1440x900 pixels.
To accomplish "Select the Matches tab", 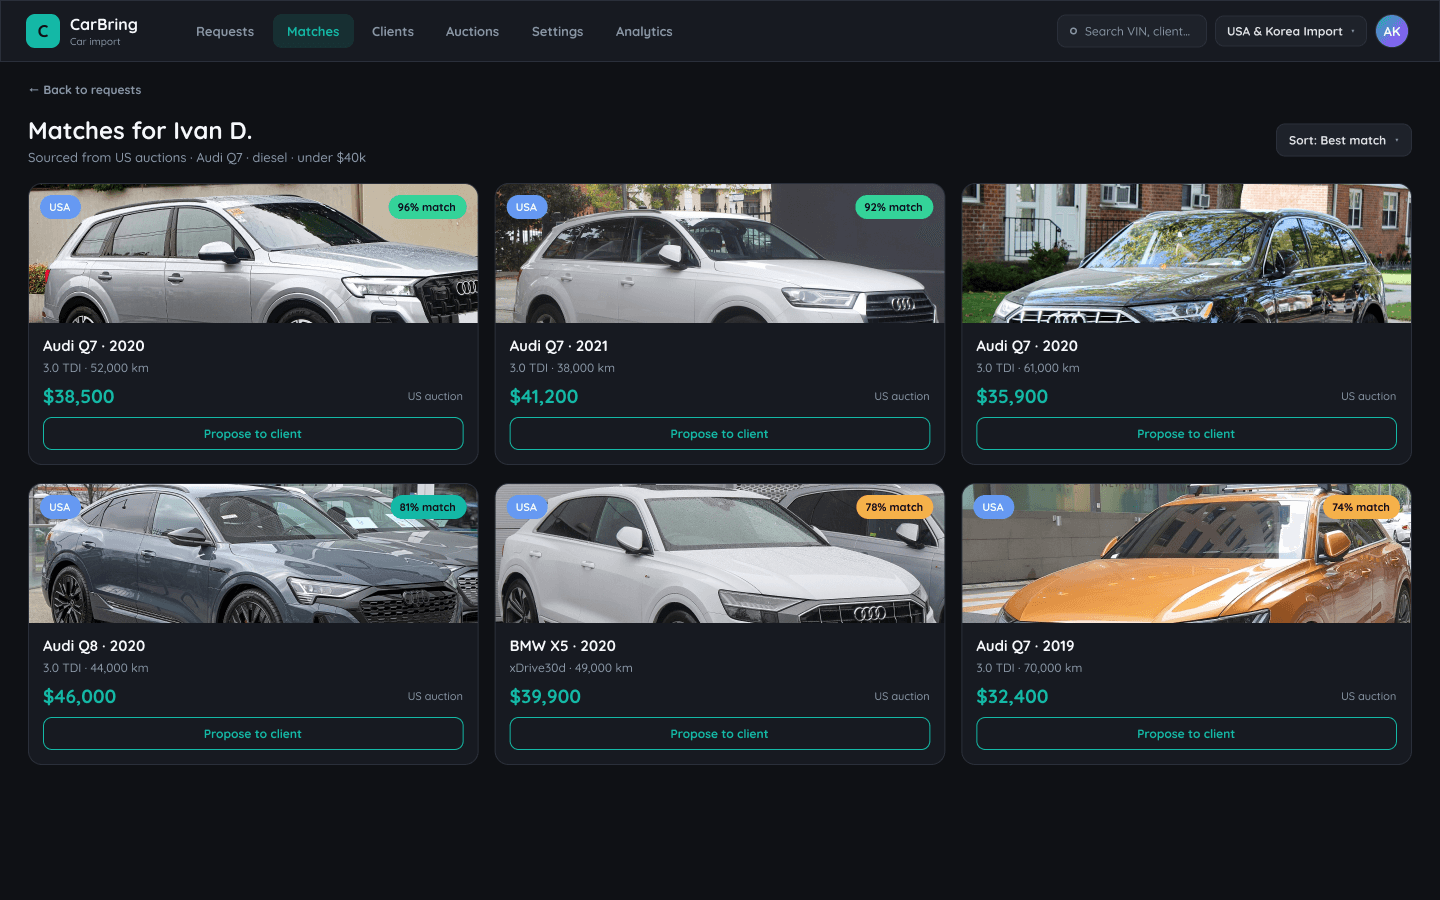I will pyautogui.click(x=313, y=31).
